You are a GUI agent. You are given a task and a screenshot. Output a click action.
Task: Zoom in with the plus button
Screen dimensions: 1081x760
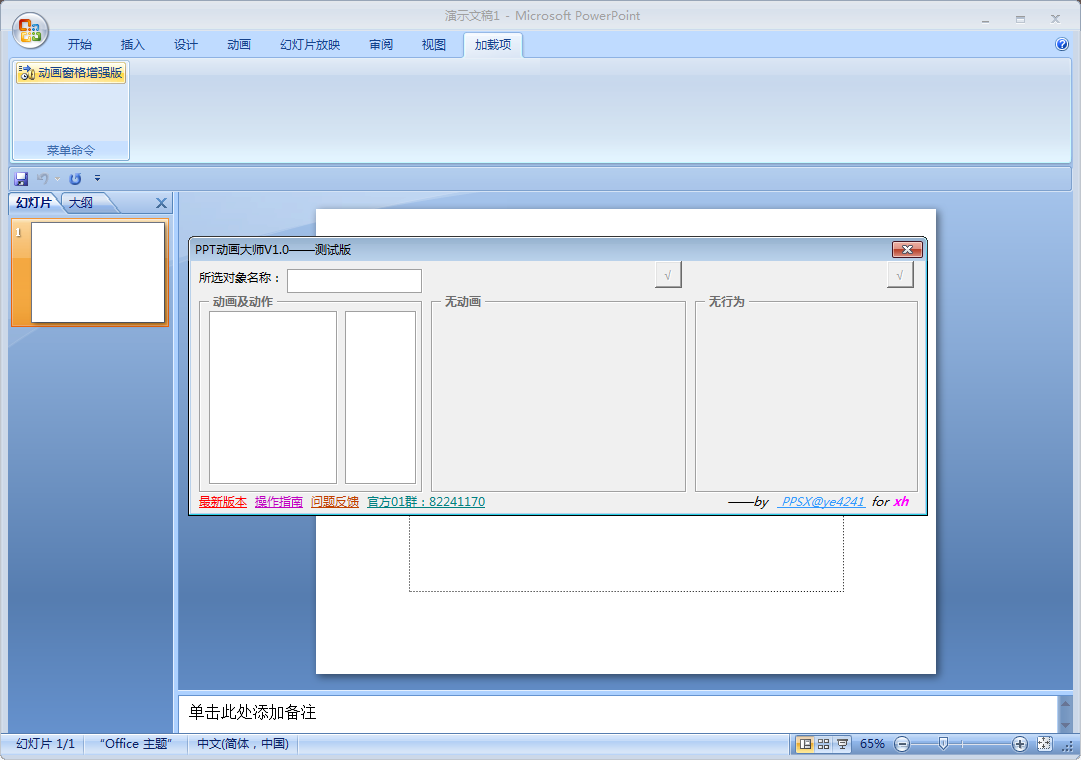tap(1020, 744)
